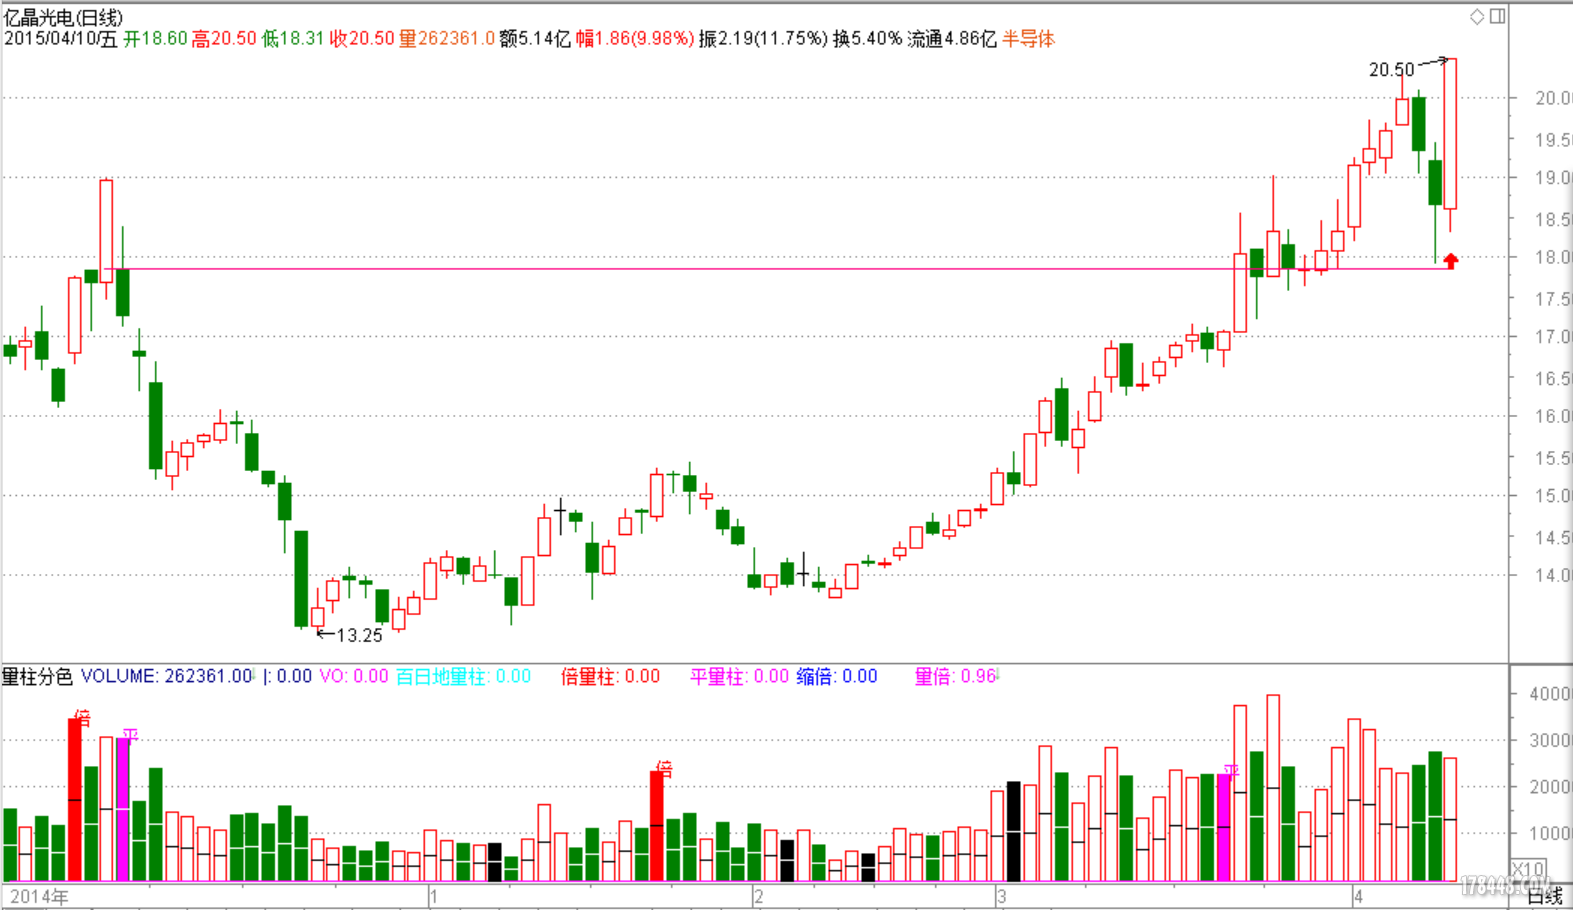Screen dimensions: 1573x910
Task: Click the high price value 高20.50 in the header
Action: (x=224, y=39)
